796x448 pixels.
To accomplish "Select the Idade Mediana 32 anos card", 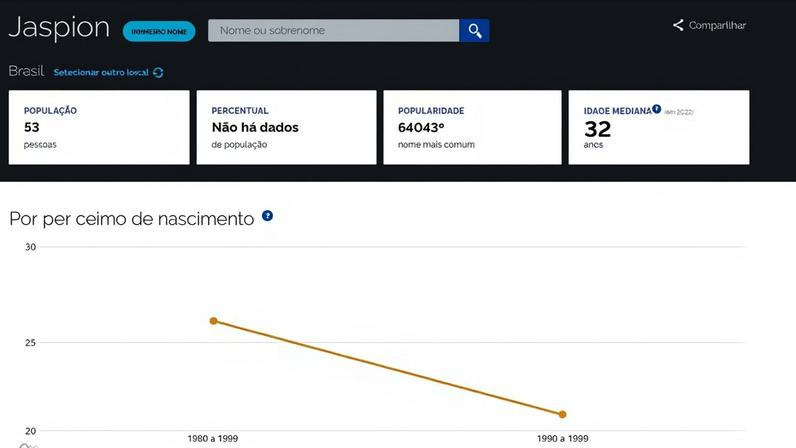I will pos(659,127).
